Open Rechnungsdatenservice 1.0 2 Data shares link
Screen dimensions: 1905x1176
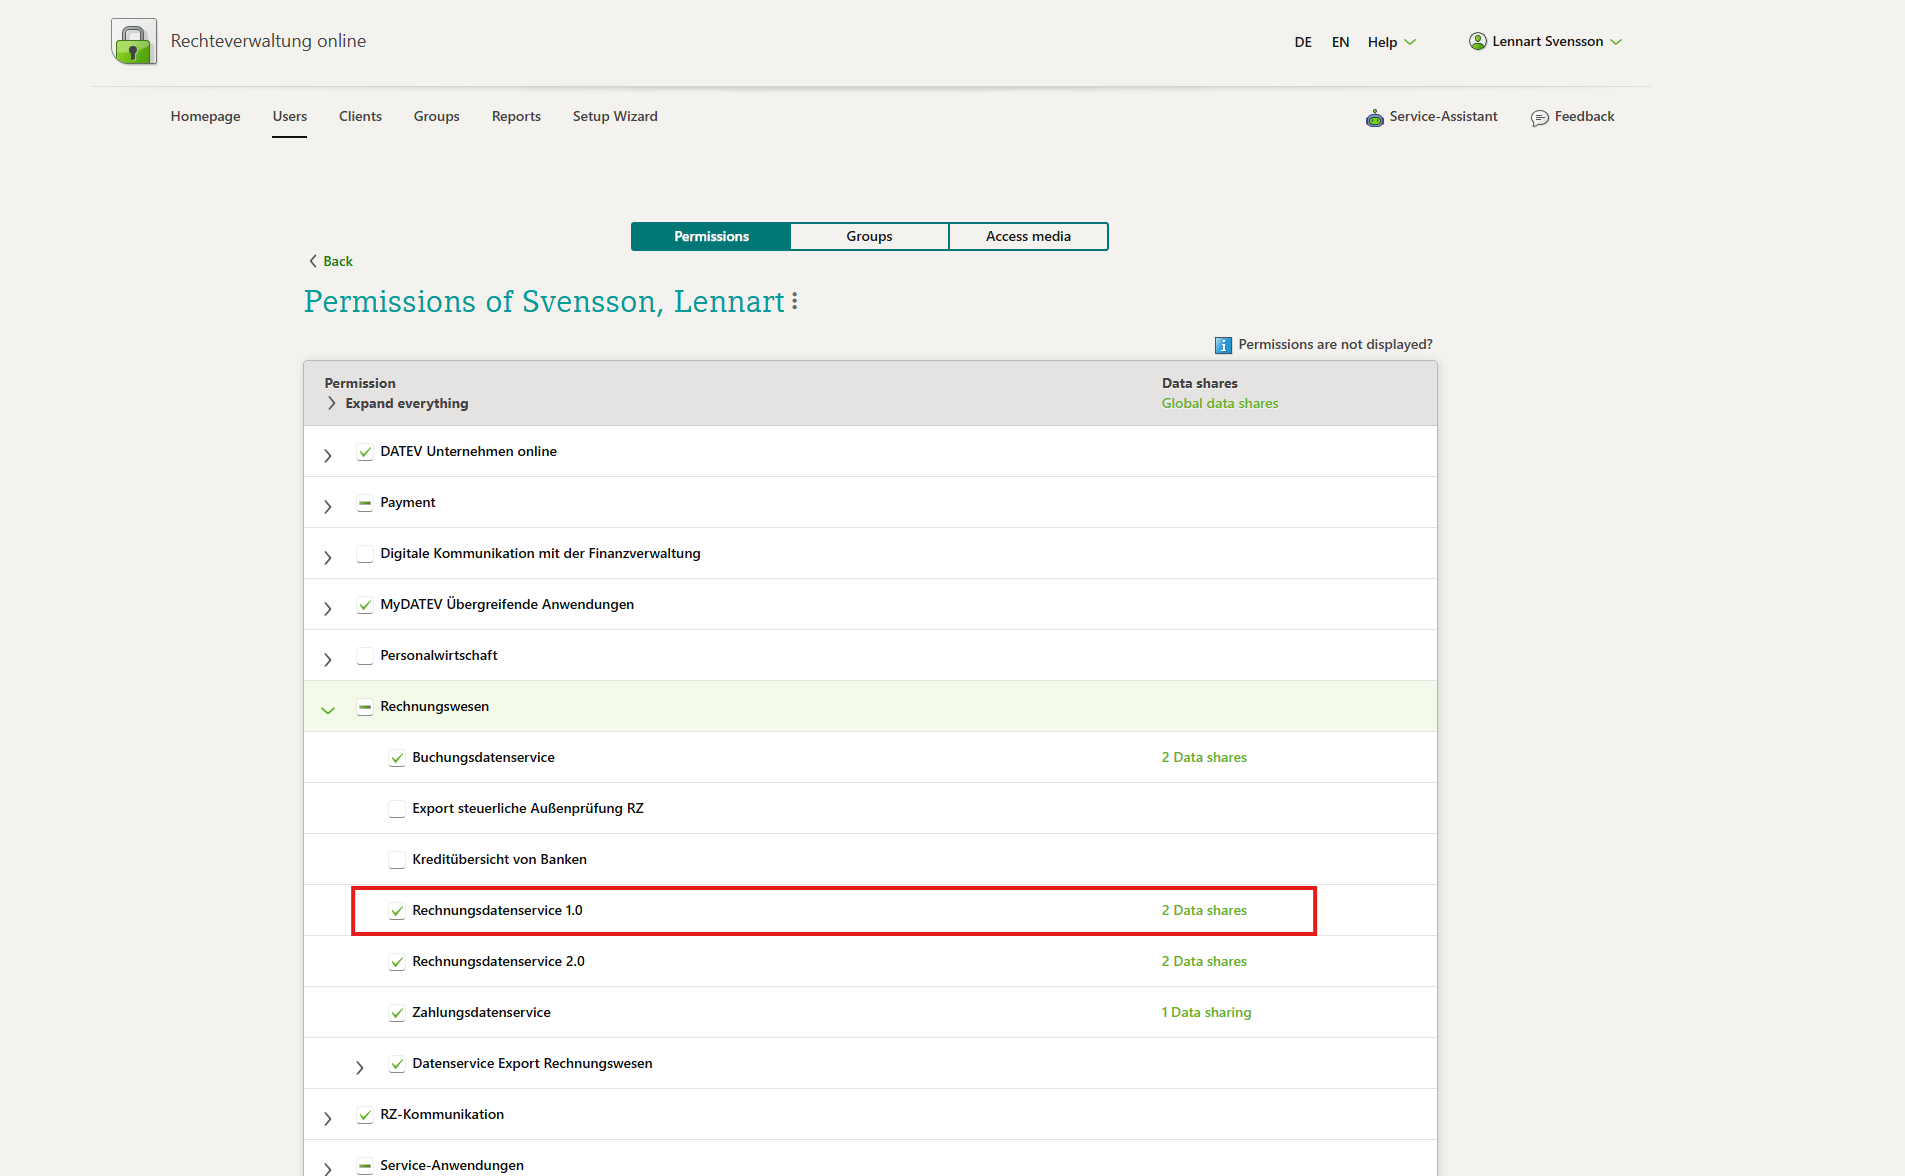coord(1204,910)
